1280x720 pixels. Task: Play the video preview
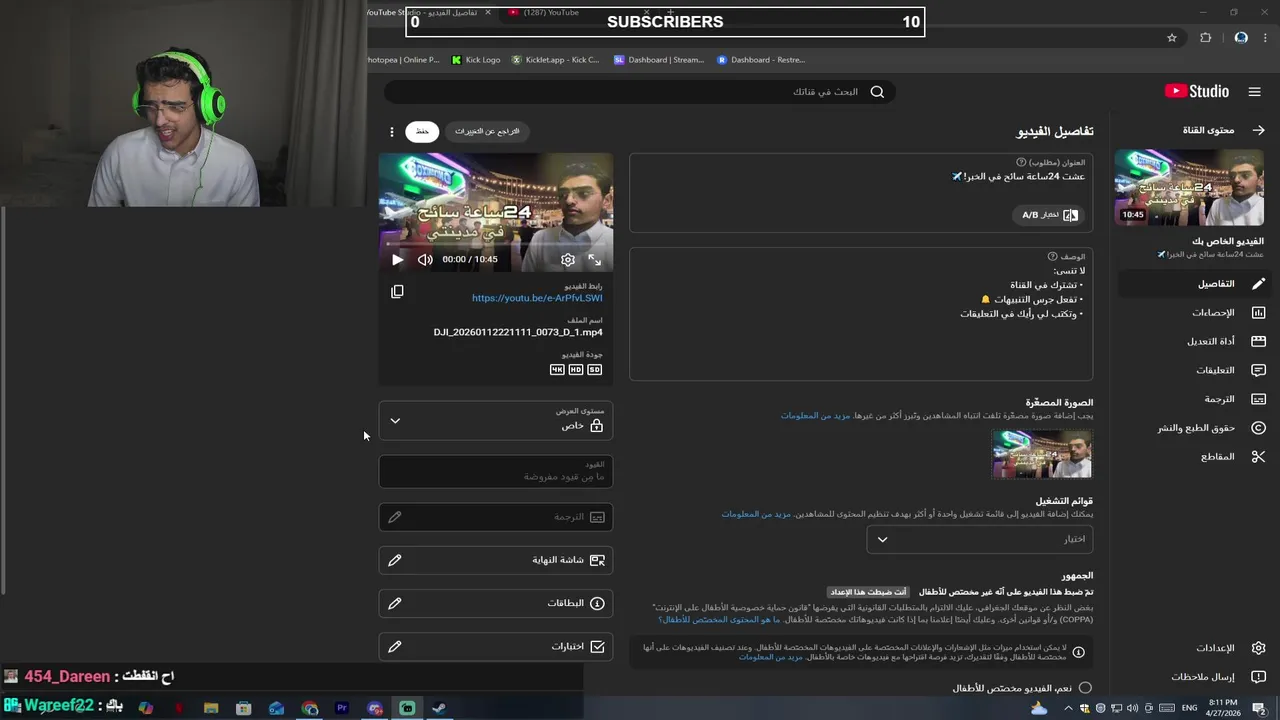point(397,260)
